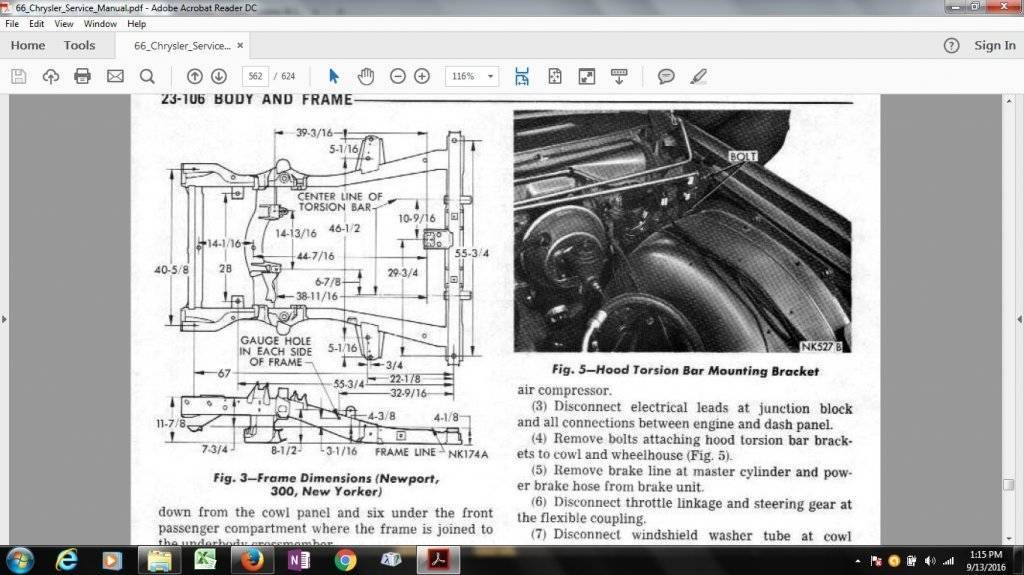Choose the arrow Selection tool
The image size is (1024, 575).
pyautogui.click(x=334, y=76)
